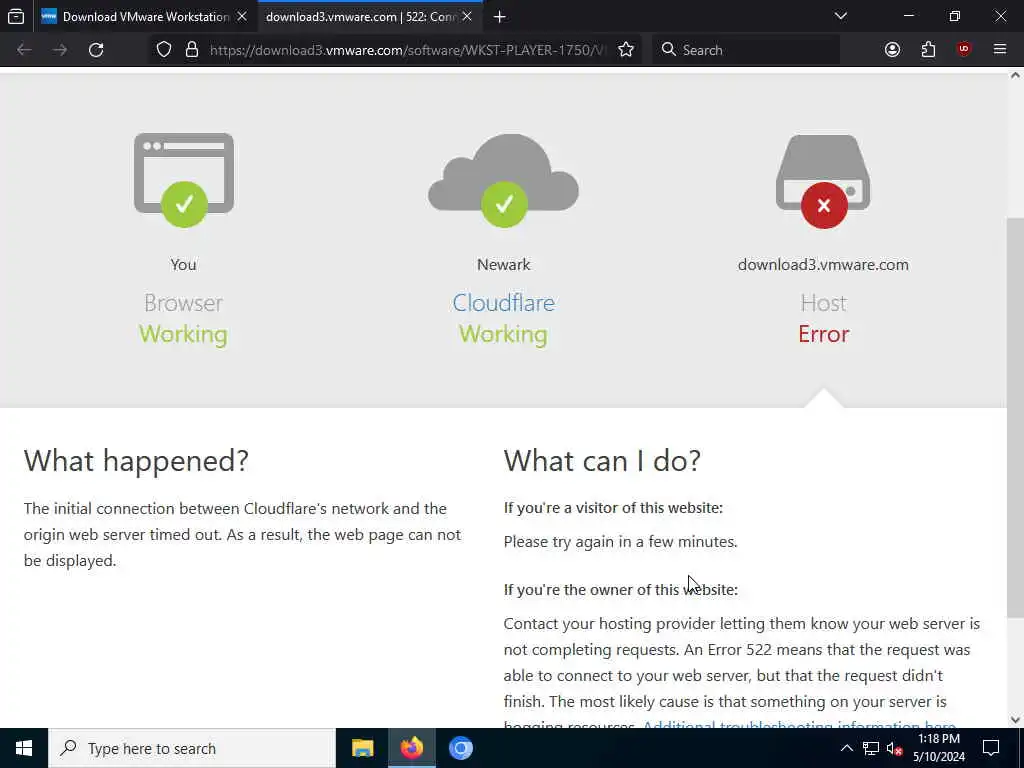The width and height of the screenshot is (1024, 768).
Task: Click the Firefox taskbar icon
Action: pos(411,748)
